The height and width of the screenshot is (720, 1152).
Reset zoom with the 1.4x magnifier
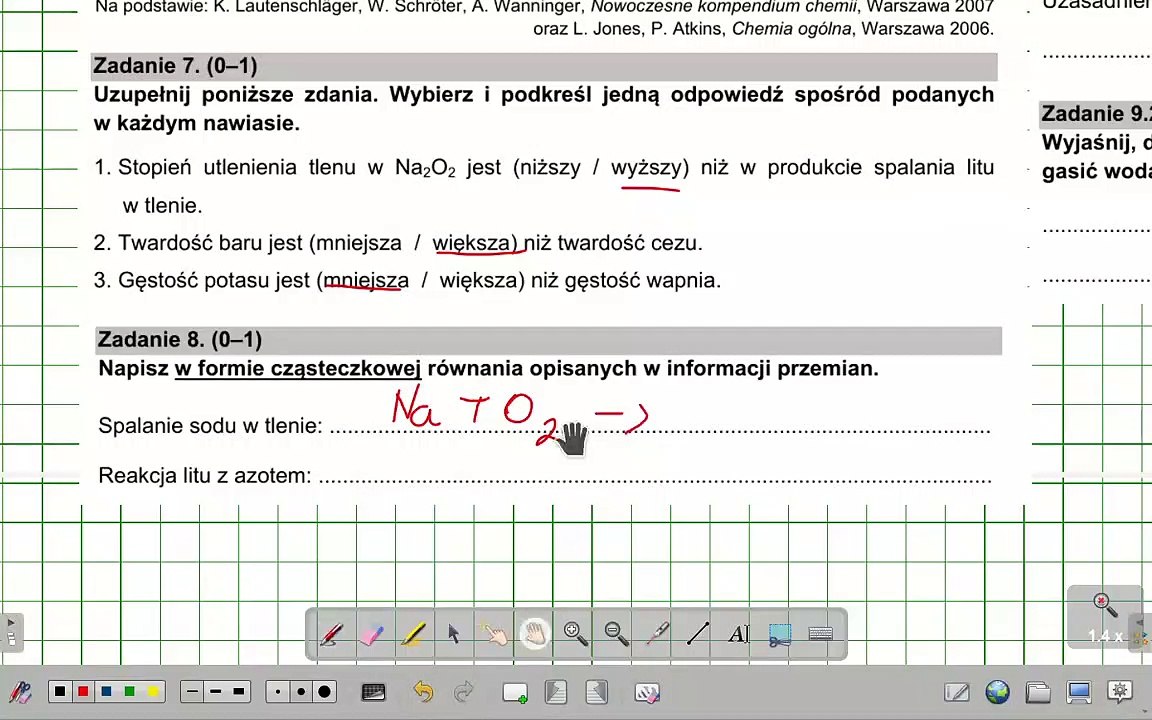pyautogui.click(x=1105, y=617)
